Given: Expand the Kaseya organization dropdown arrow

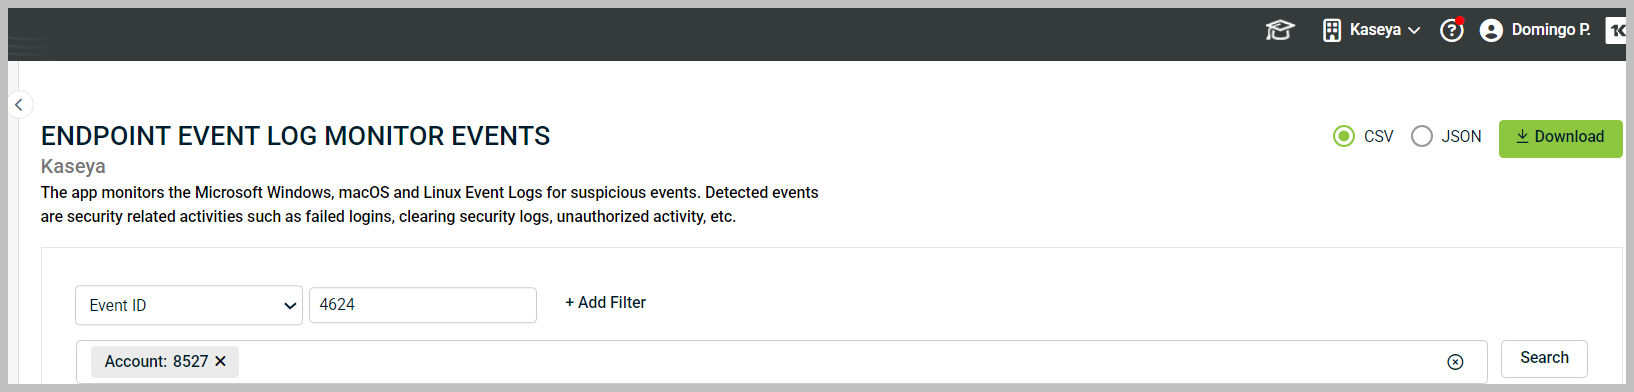Looking at the screenshot, I should 1414,30.
